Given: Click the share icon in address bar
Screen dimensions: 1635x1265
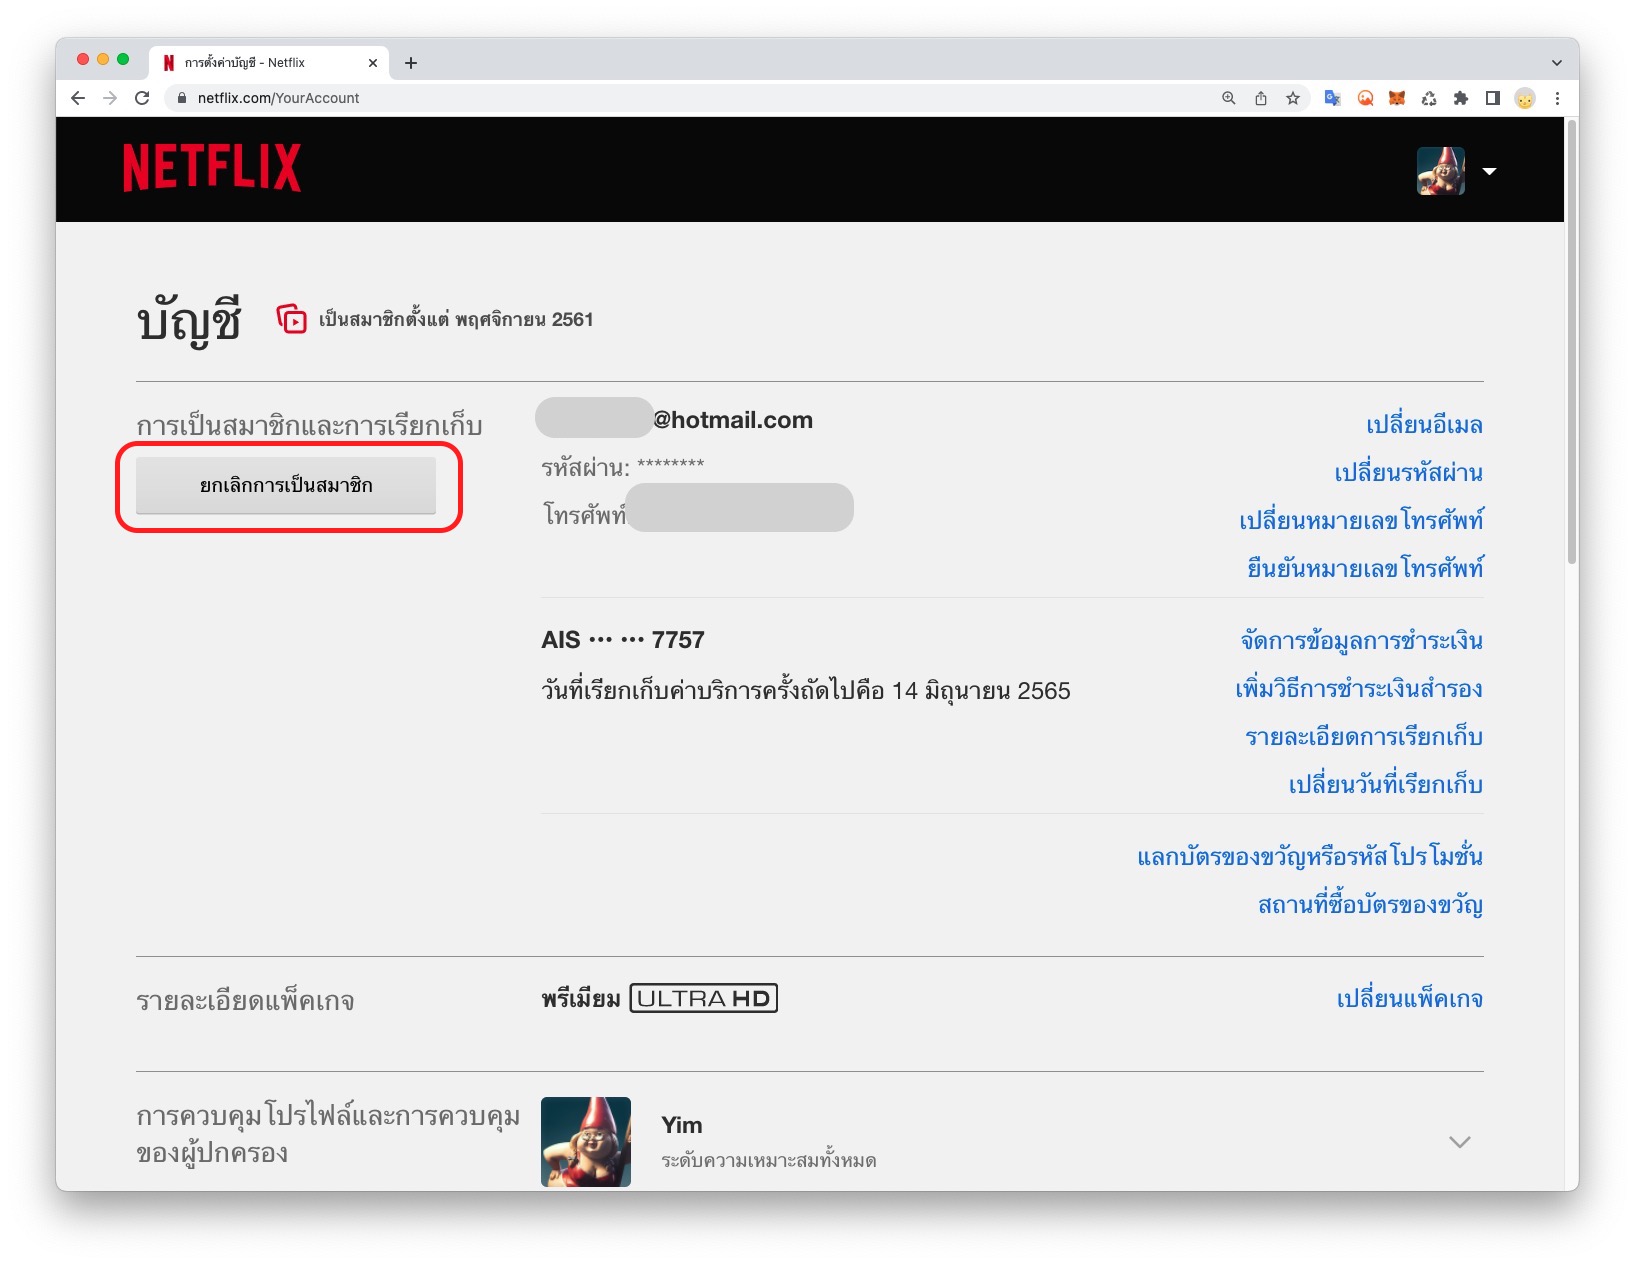Looking at the screenshot, I should (1261, 98).
